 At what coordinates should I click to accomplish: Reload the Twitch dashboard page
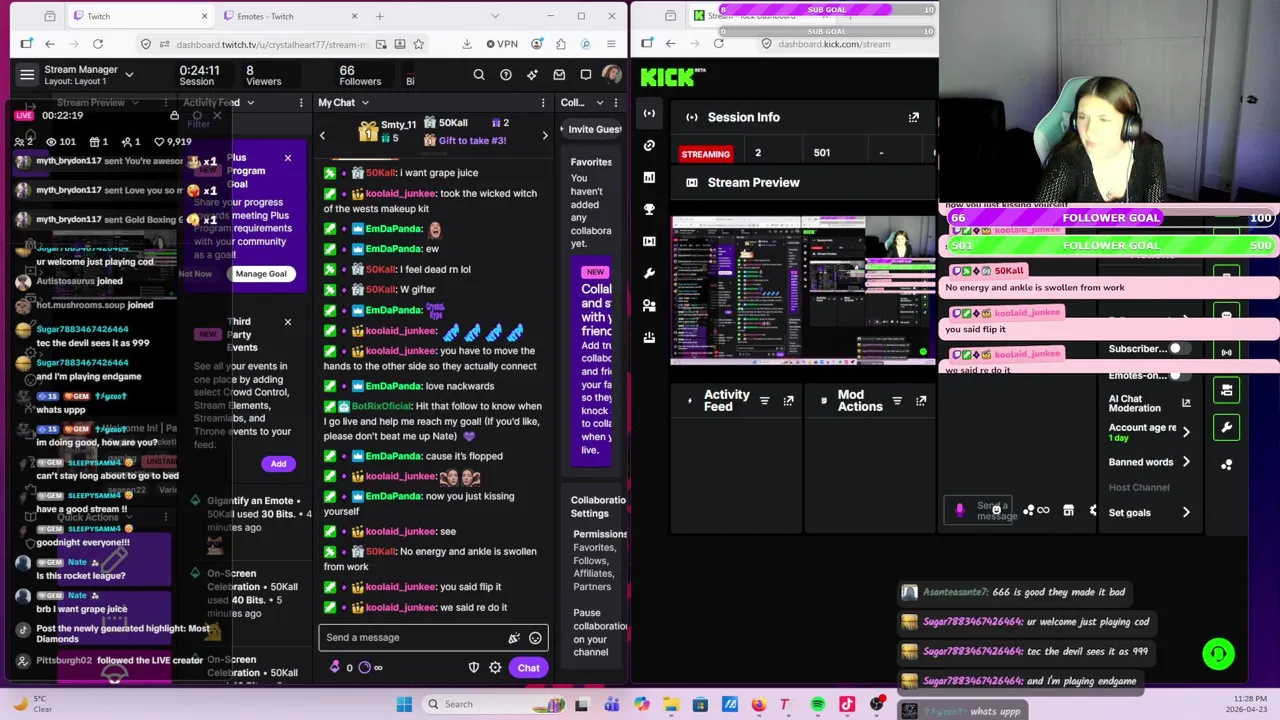click(98, 44)
